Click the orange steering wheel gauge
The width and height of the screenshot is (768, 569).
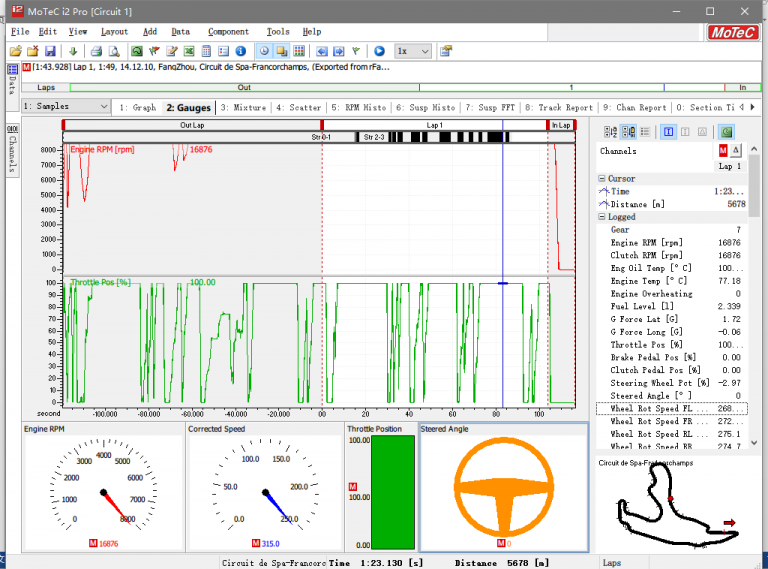coord(504,488)
